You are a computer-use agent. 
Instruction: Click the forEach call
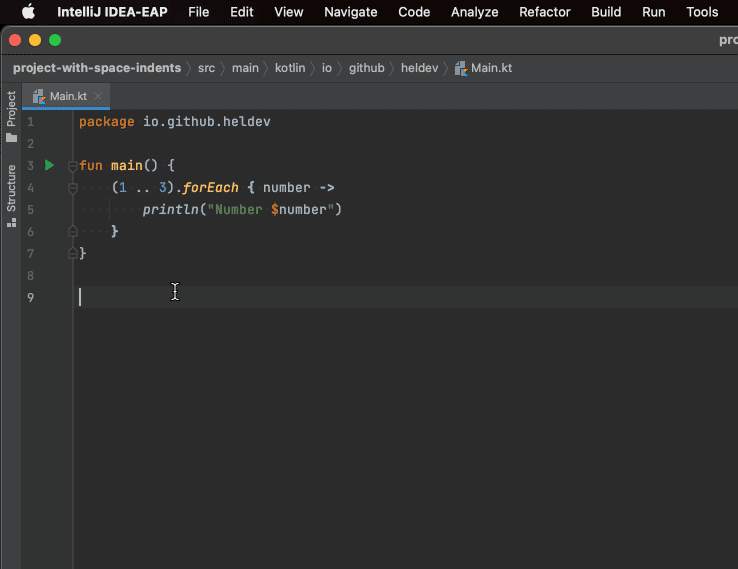(210, 188)
